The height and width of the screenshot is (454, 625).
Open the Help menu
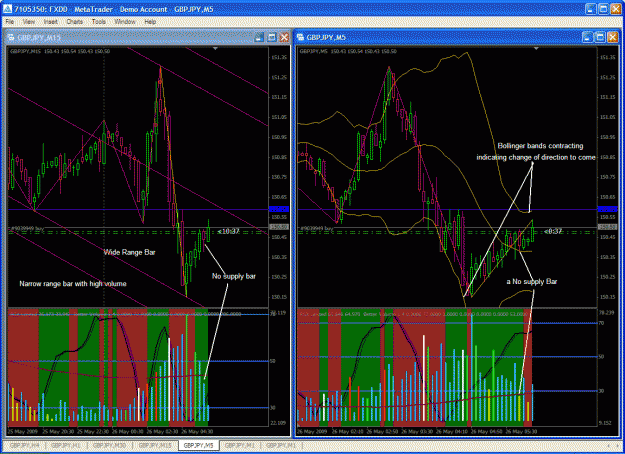point(150,22)
